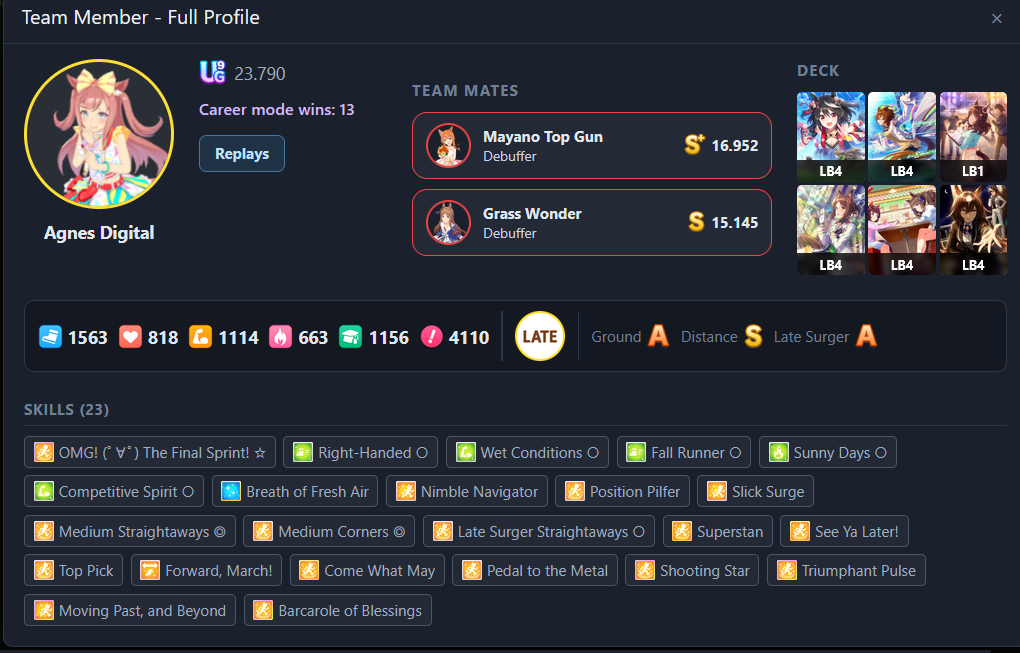Click the pink flame Guts icon

(280, 337)
